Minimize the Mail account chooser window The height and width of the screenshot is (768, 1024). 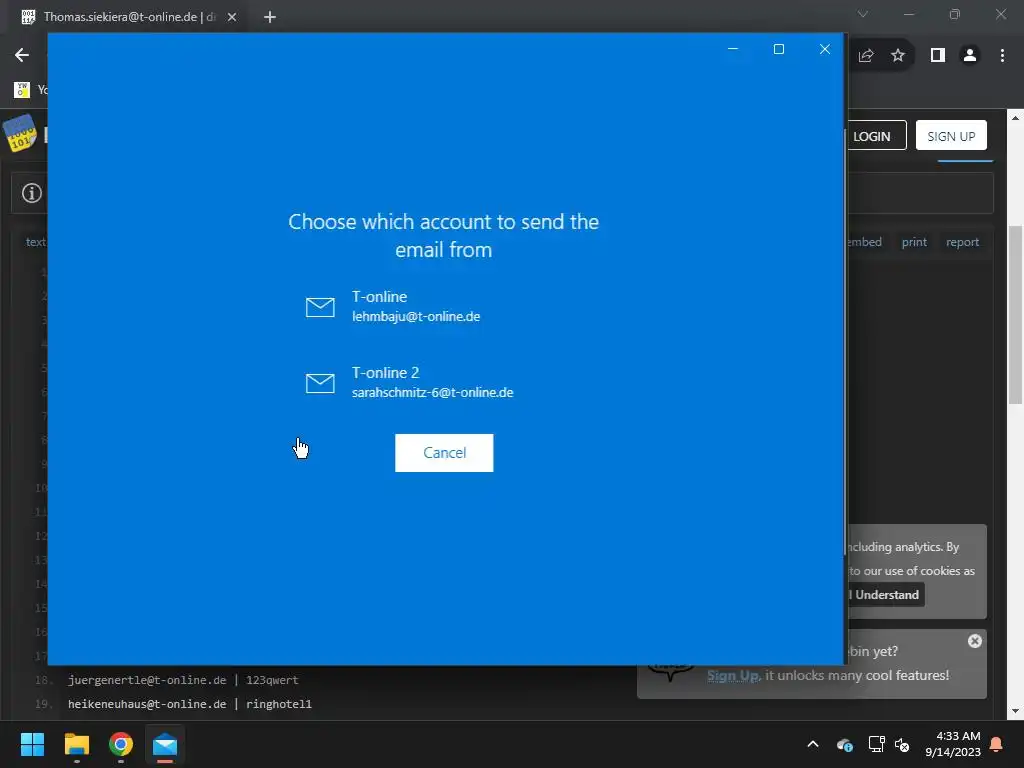point(733,49)
